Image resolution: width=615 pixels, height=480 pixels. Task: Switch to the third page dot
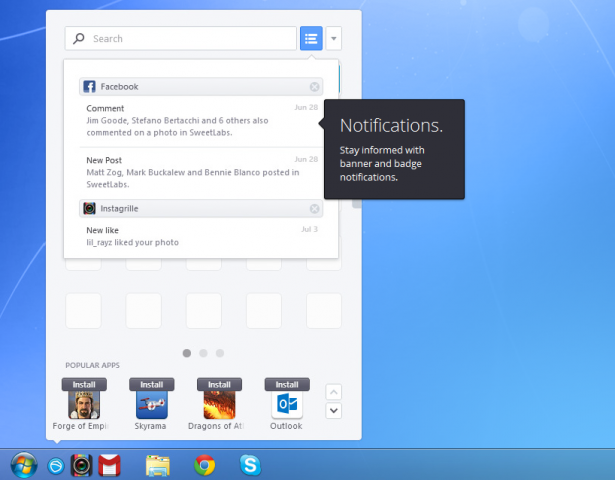220,353
